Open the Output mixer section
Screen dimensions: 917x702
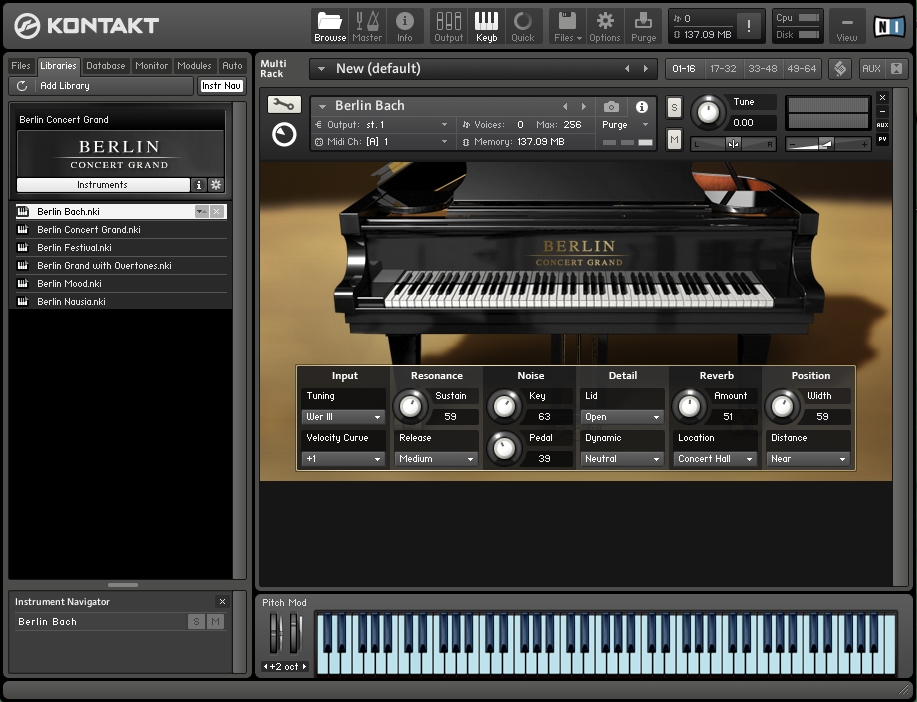[449, 26]
